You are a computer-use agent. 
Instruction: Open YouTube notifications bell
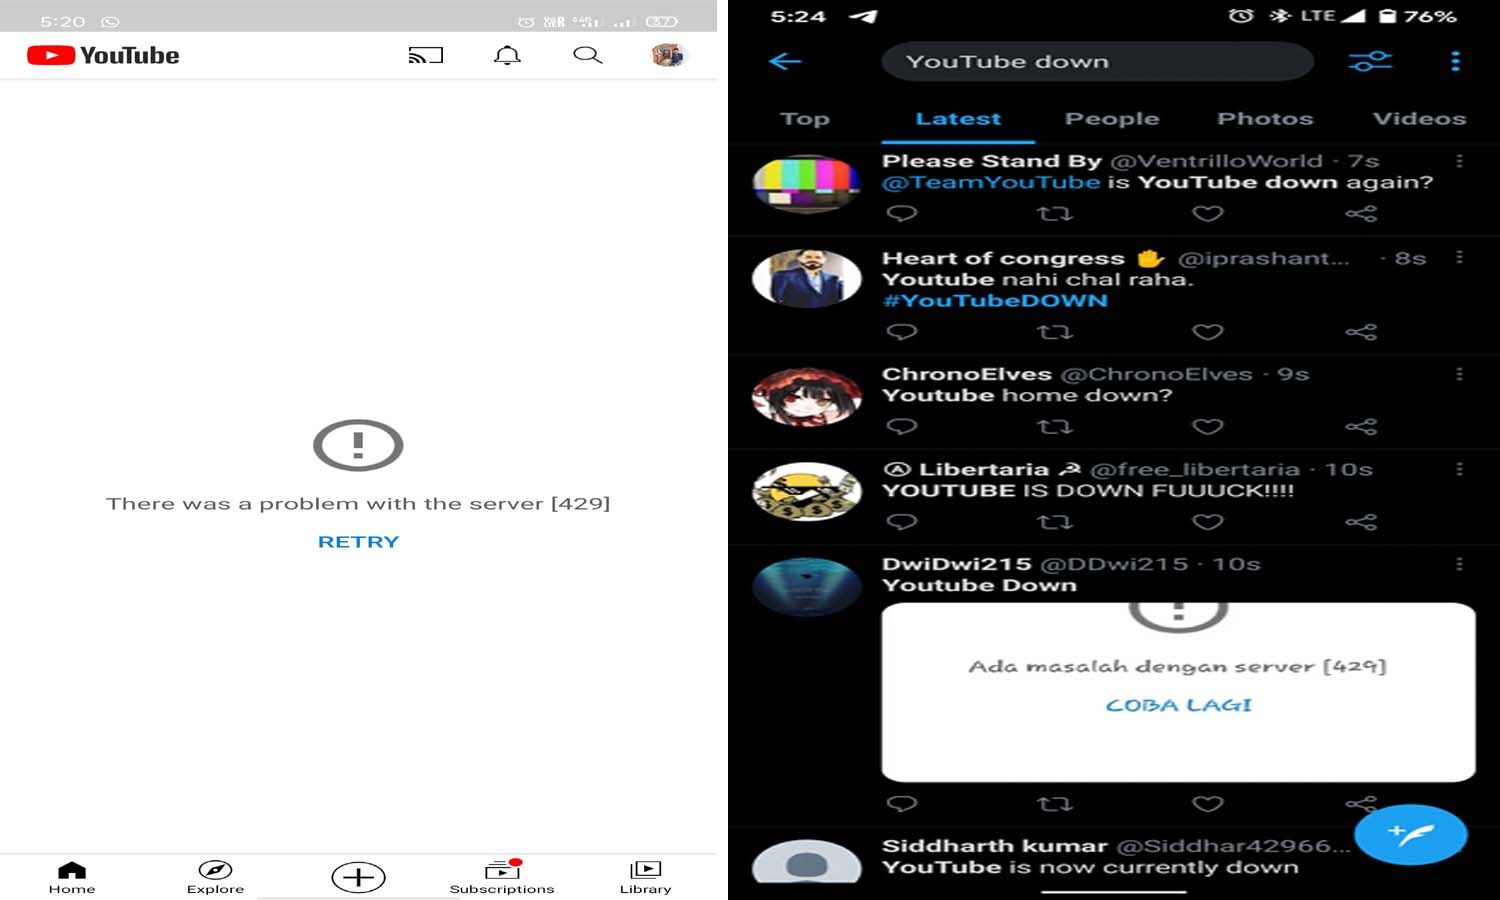(507, 56)
